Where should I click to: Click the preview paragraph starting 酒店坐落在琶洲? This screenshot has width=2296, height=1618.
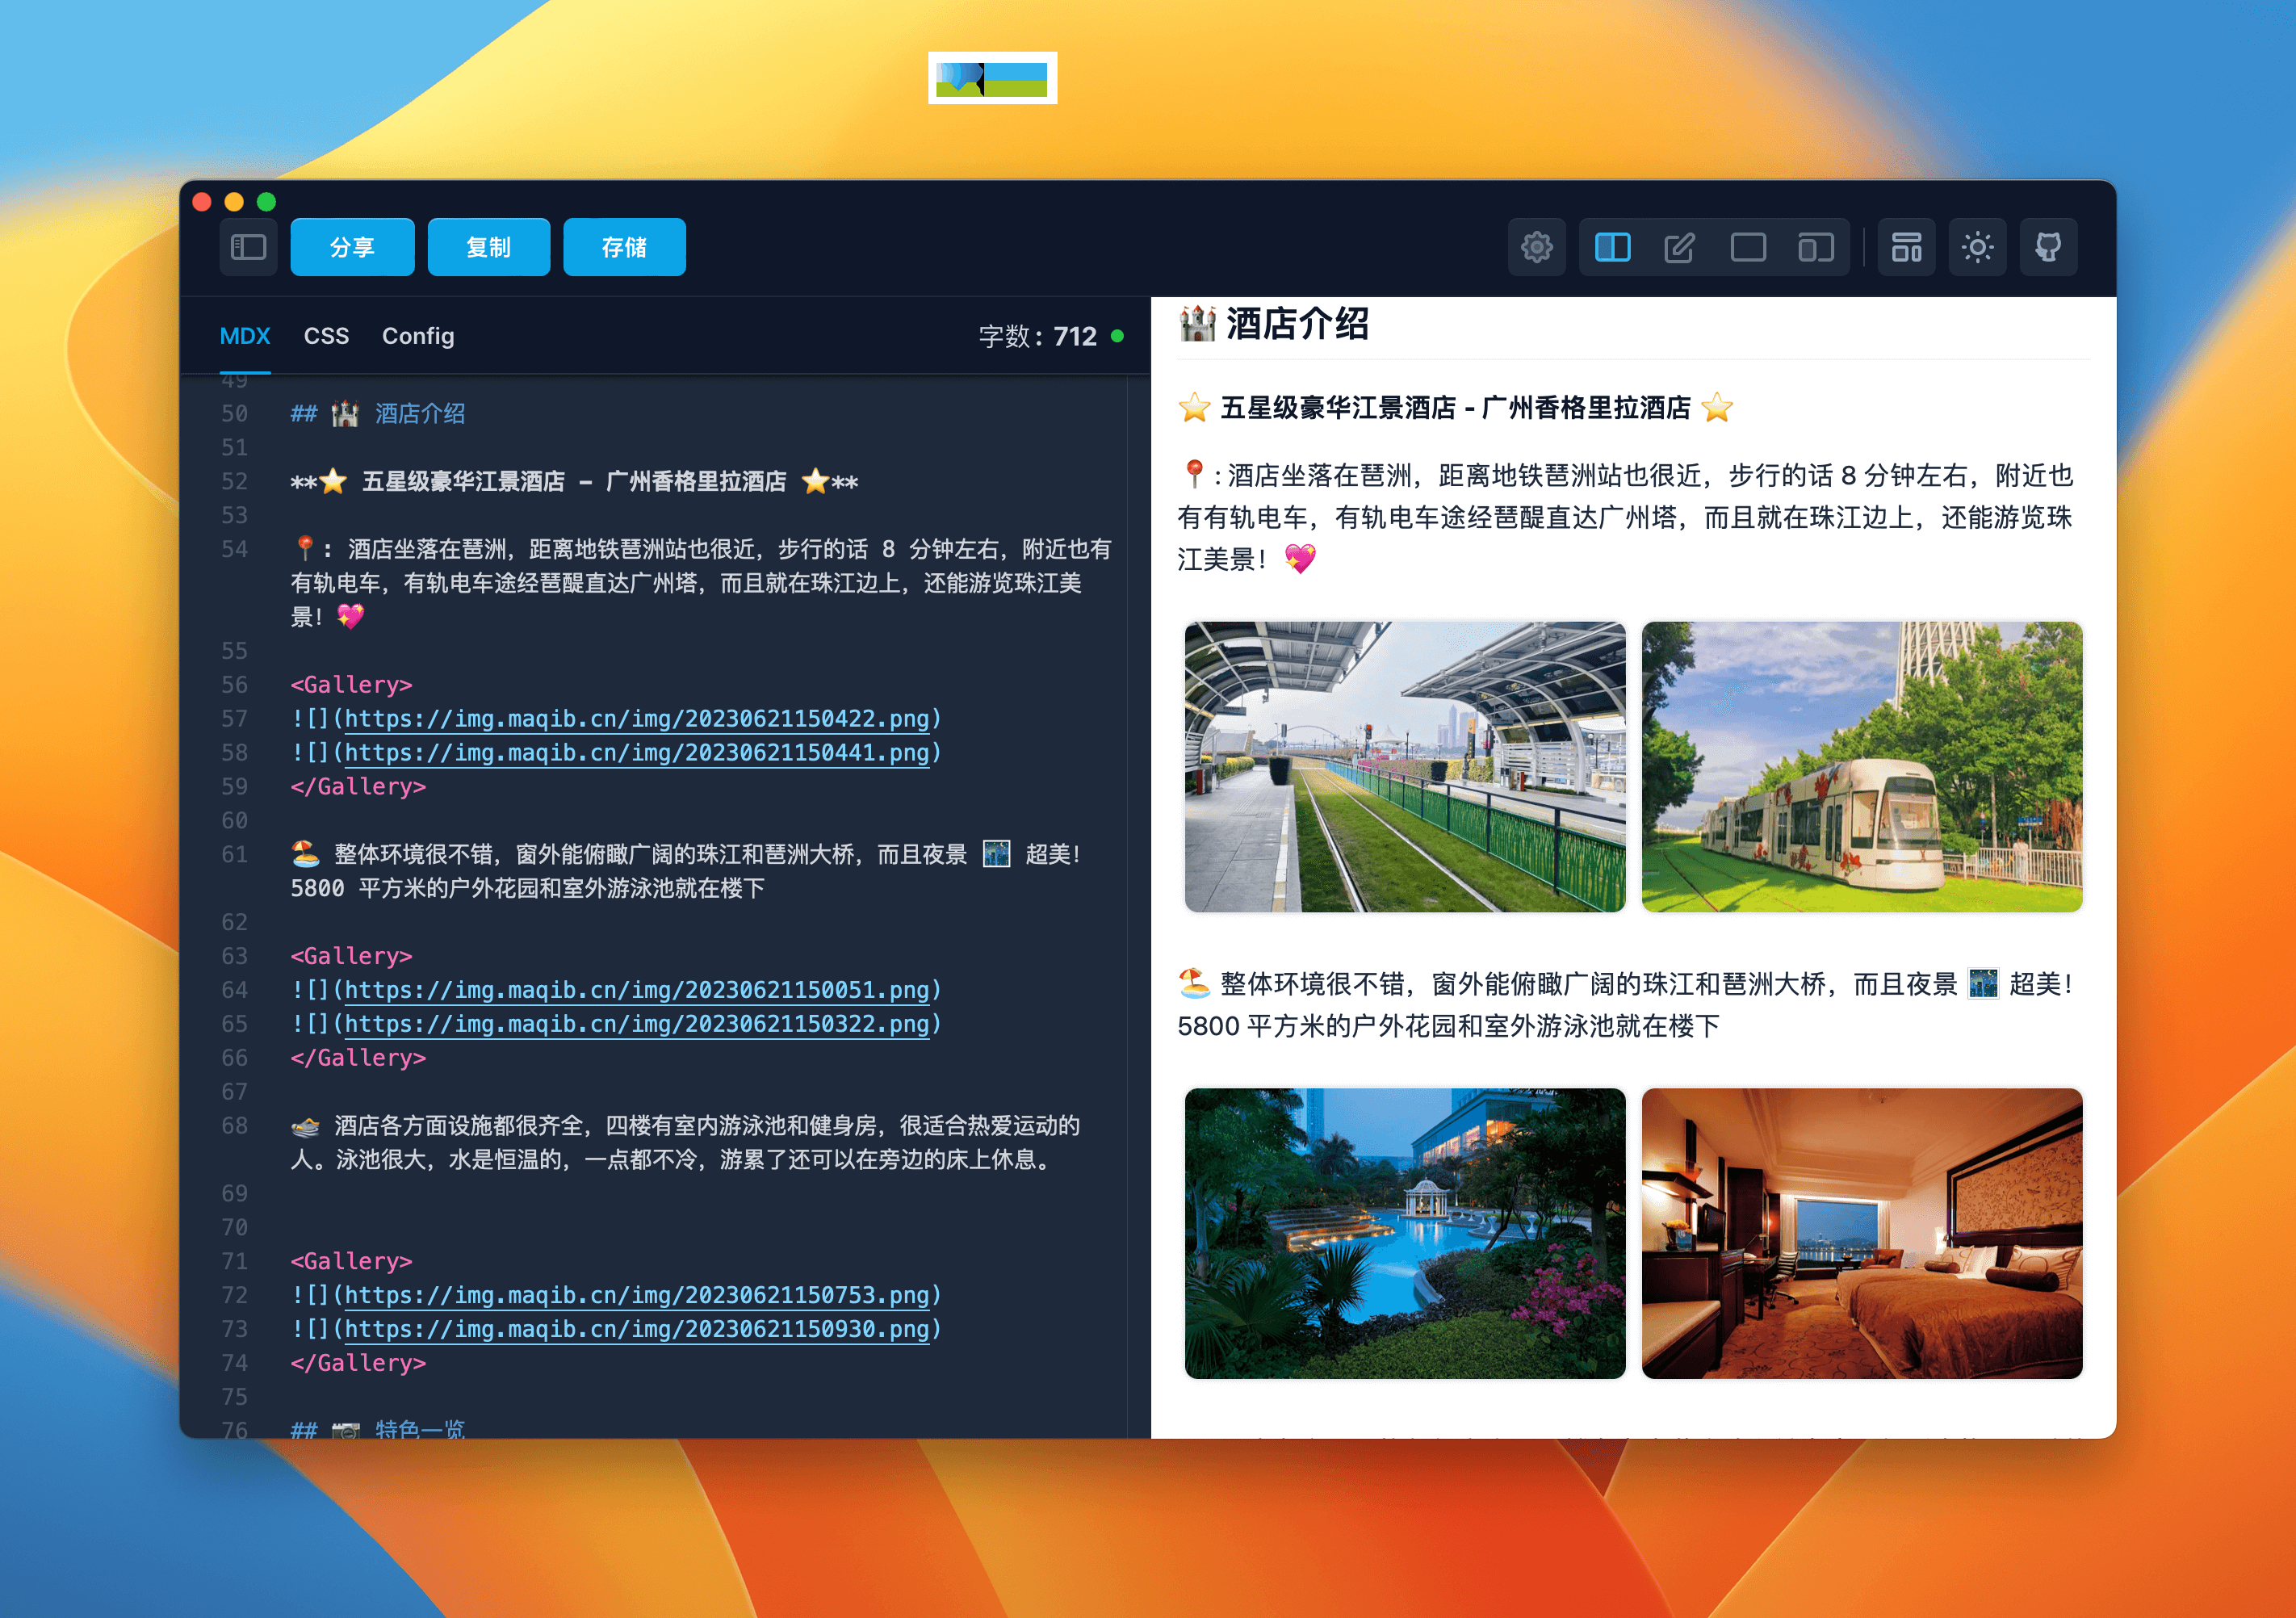(x=1625, y=517)
